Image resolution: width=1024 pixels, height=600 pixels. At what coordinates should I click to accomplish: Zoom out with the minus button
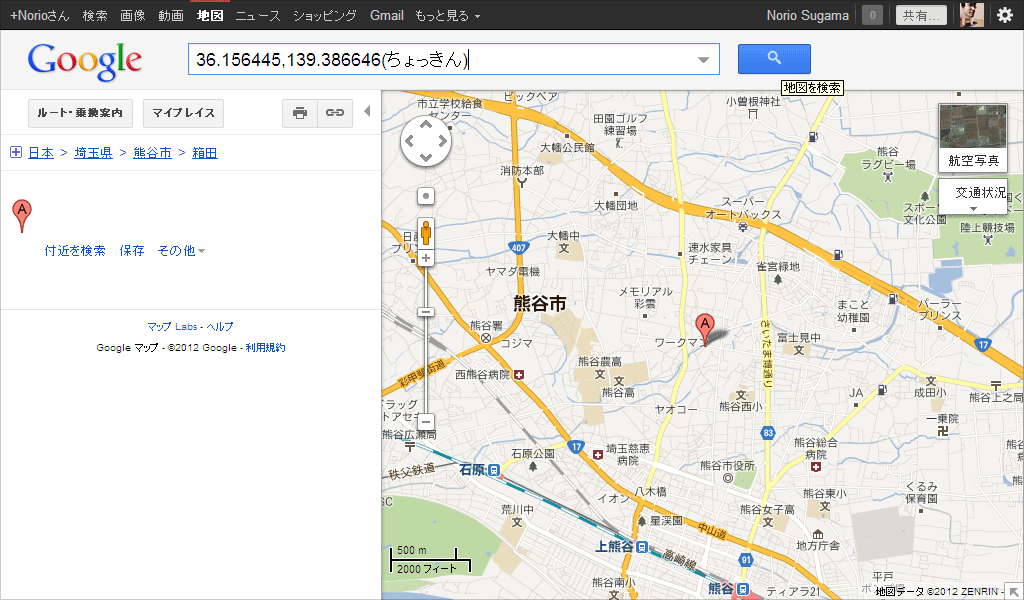tap(426, 422)
